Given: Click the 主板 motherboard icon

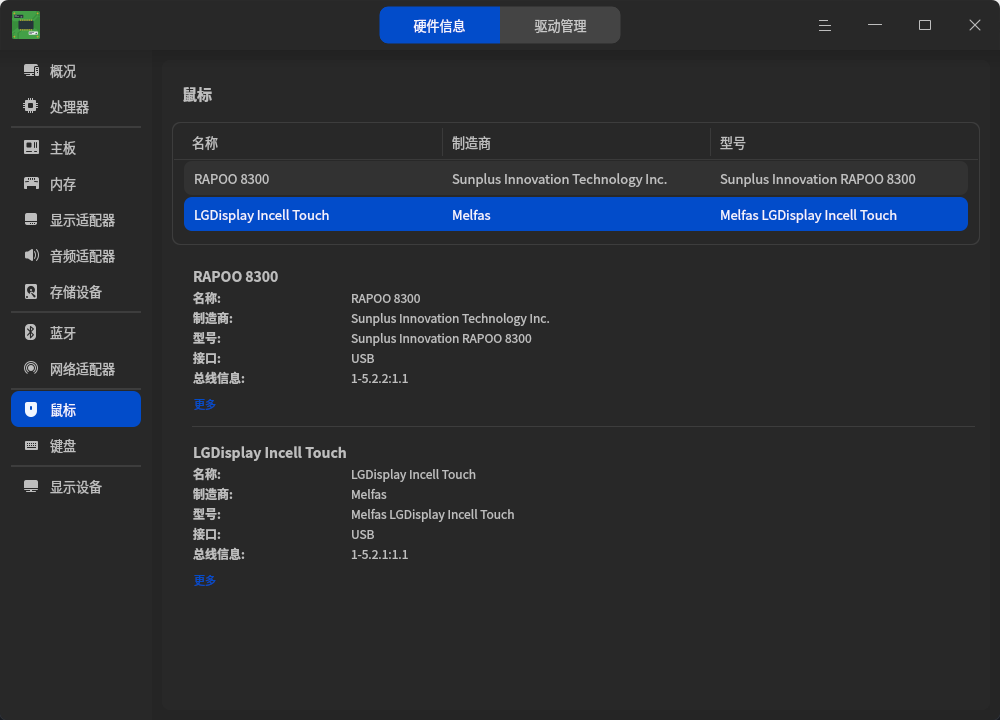Looking at the screenshot, I should point(31,148).
